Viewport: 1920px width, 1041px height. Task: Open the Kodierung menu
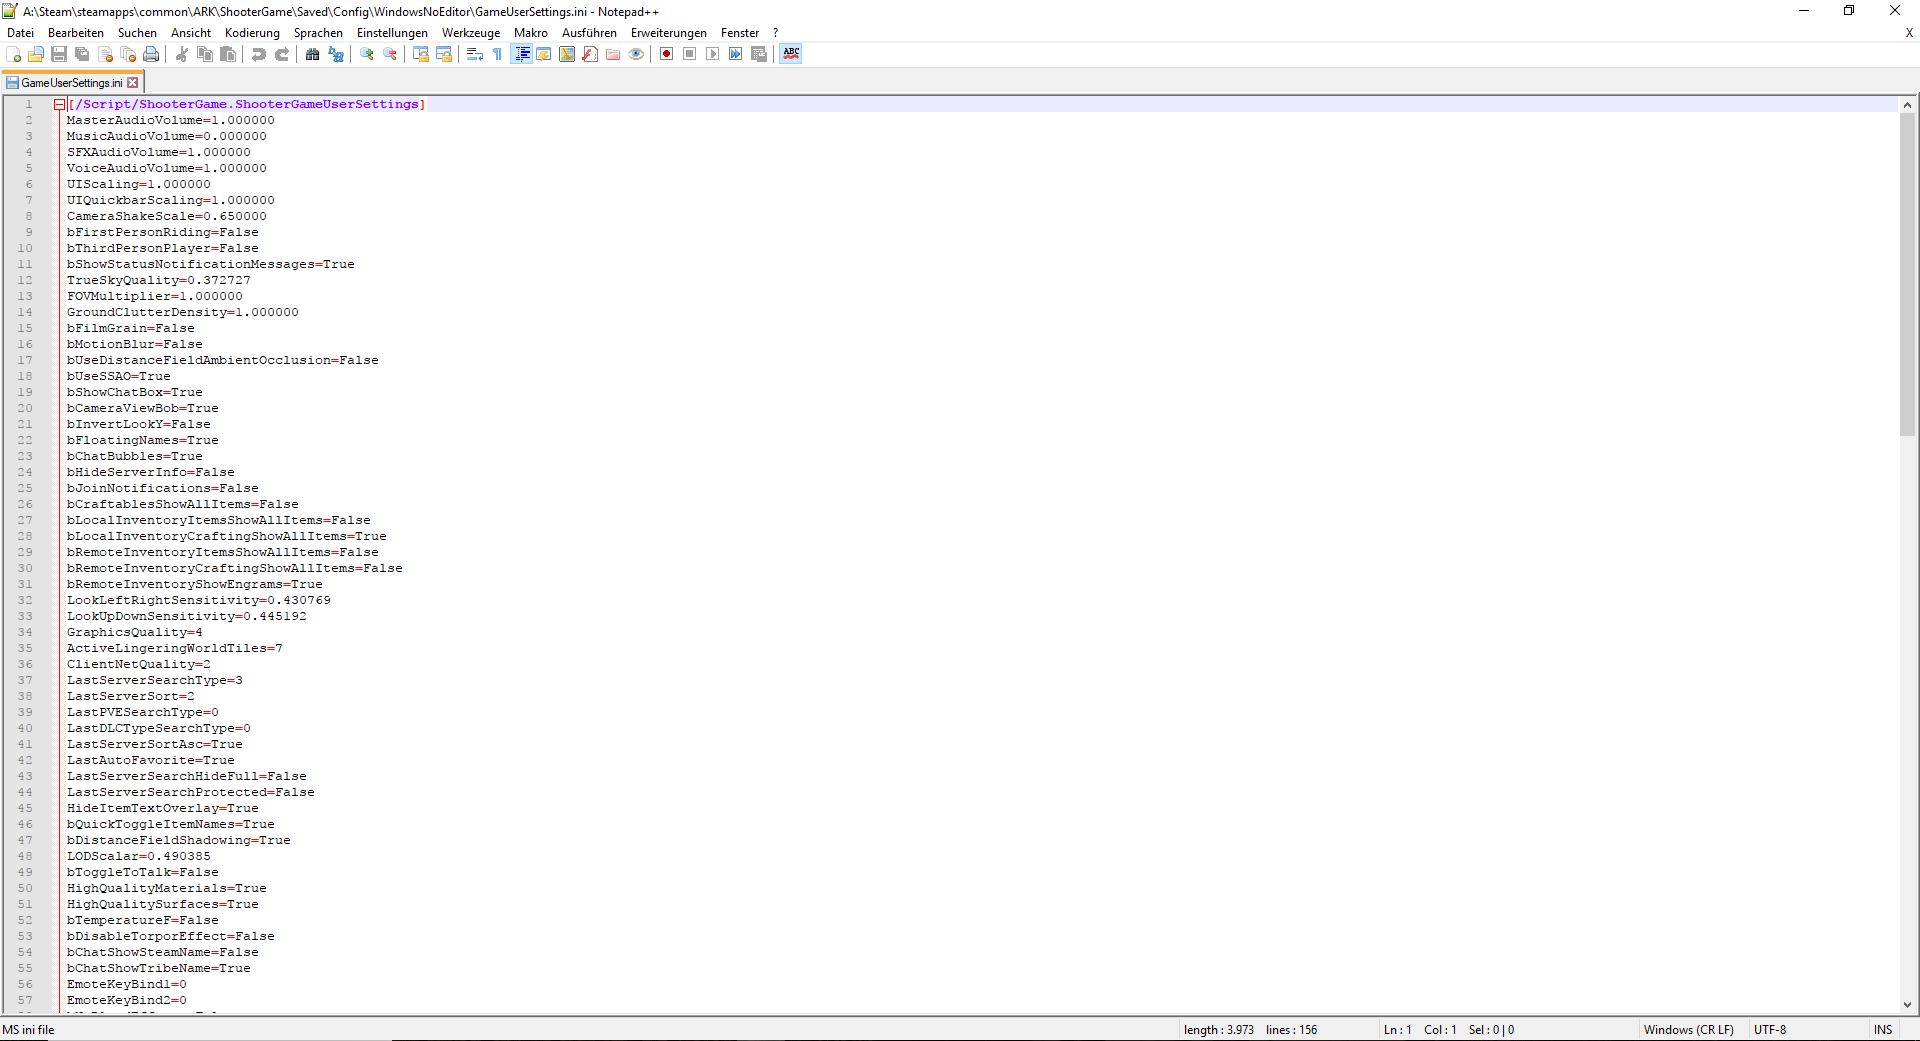pos(252,33)
